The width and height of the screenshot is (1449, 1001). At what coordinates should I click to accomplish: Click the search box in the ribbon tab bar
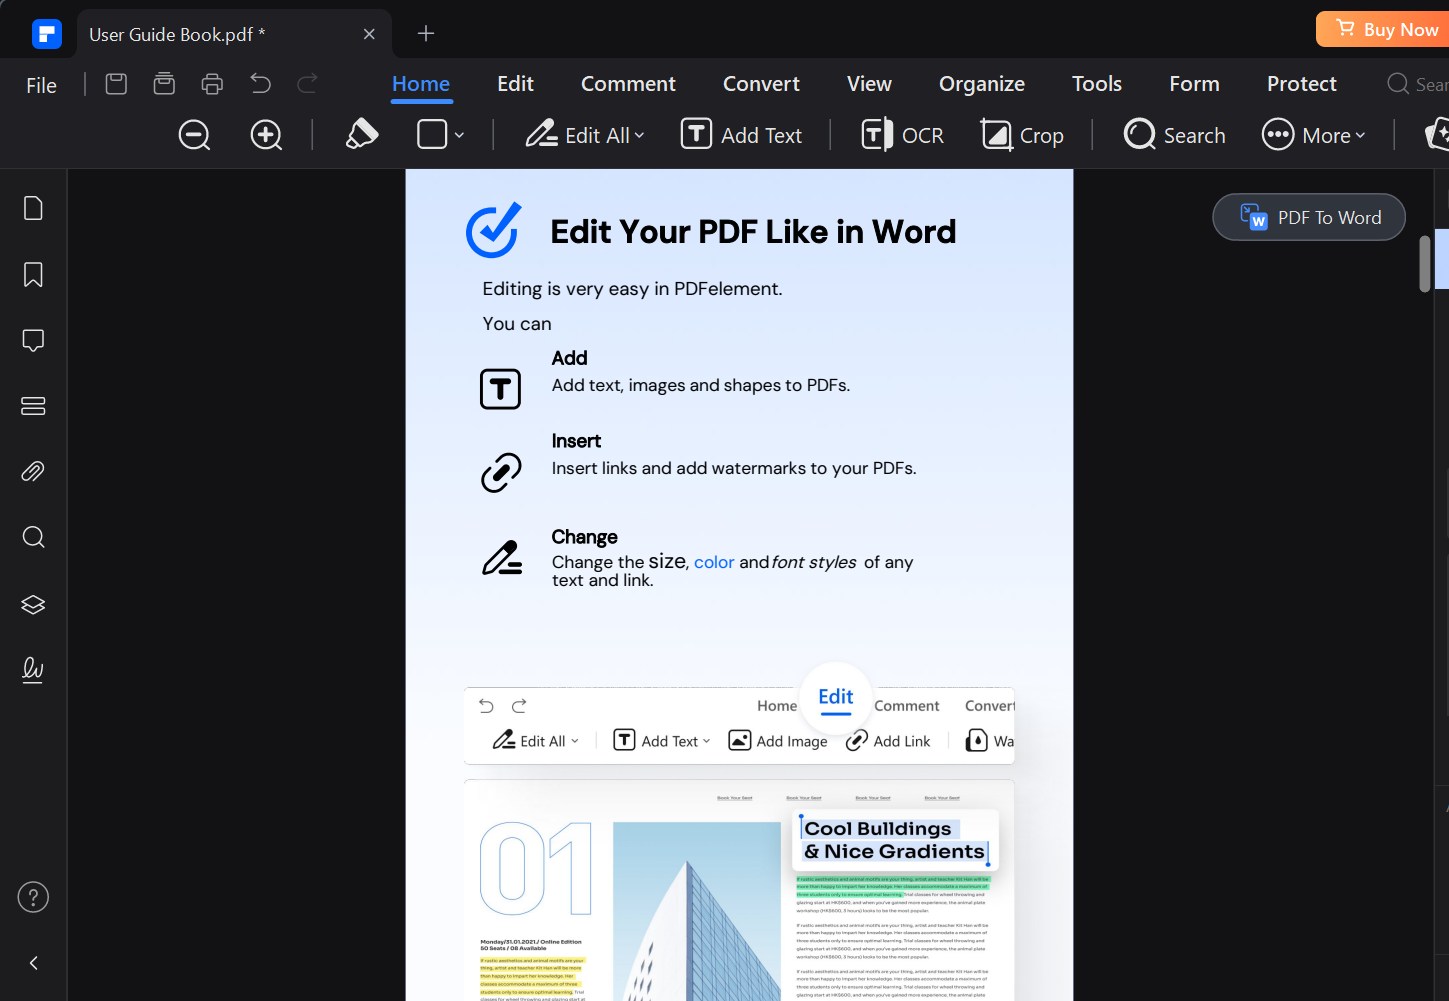(x=1418, y=84)
